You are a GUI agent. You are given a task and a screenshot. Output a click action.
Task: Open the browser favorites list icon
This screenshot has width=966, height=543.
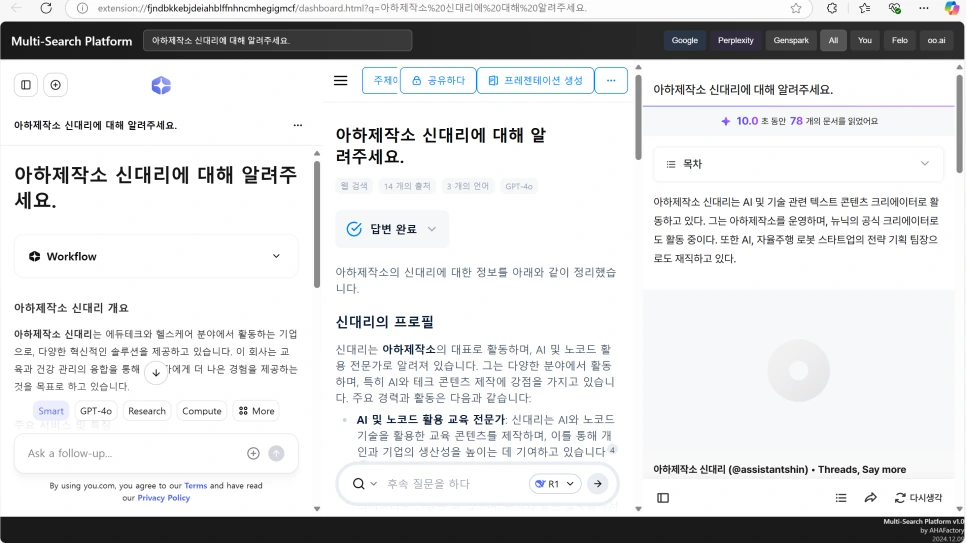pyautogui.click(x=864, y=8)
